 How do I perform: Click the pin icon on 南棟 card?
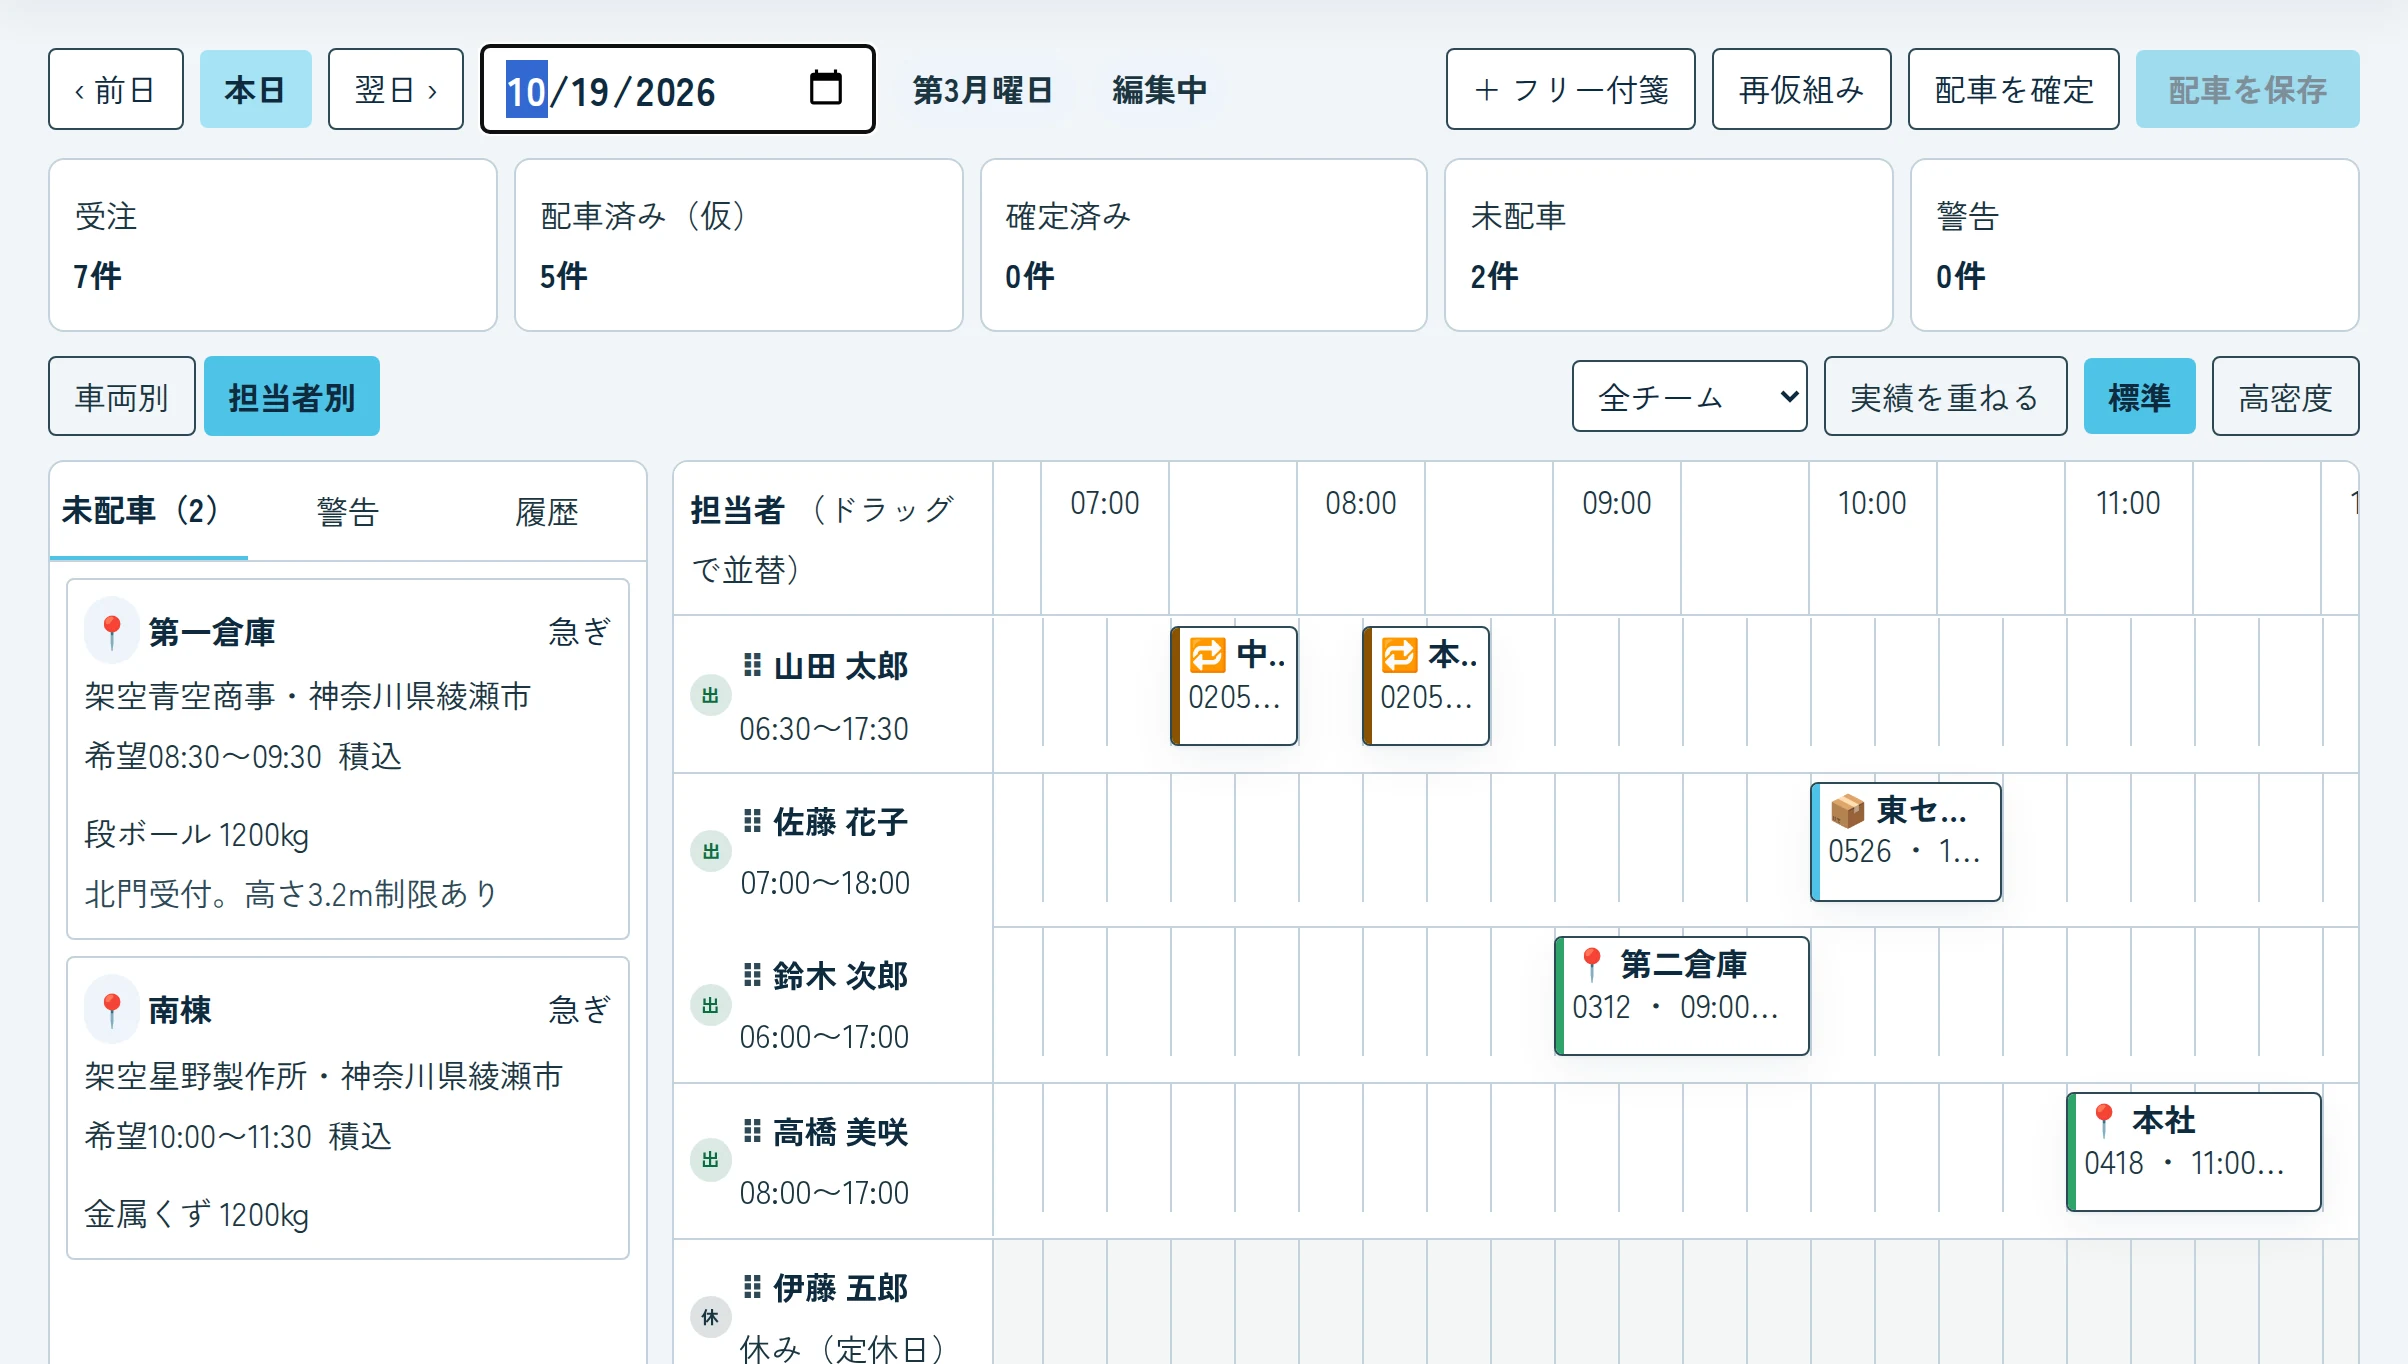click(111, 1010)
